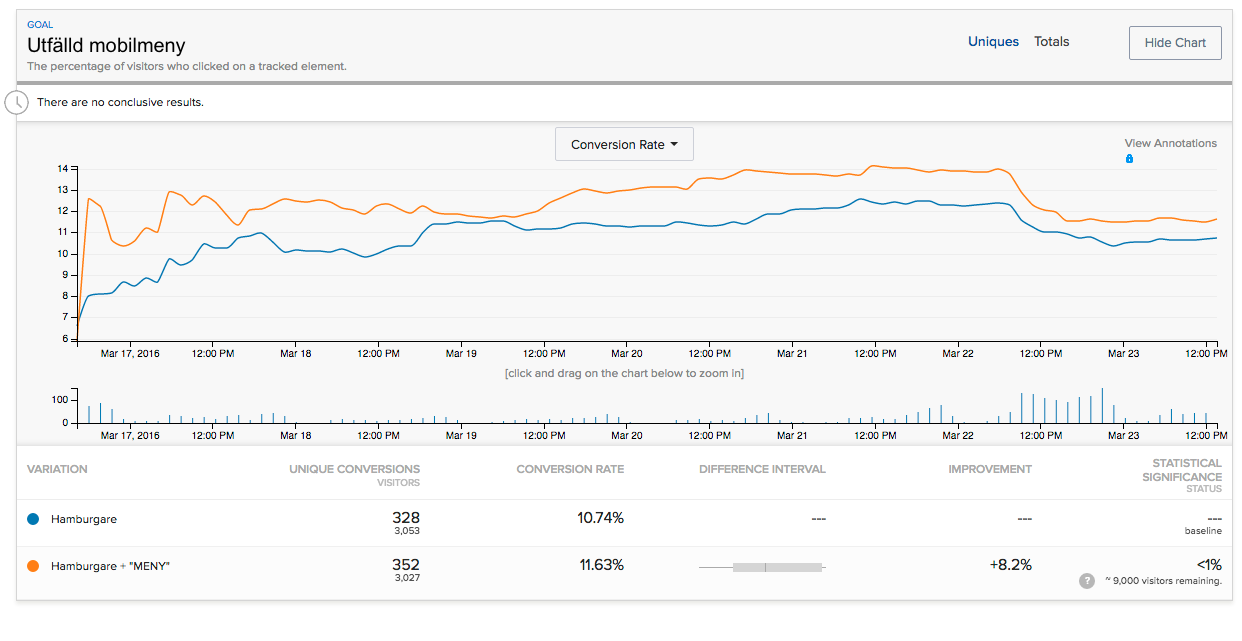Hide the chart with Hide Chart button
1242x641 pixels.
click(1175, 43)
